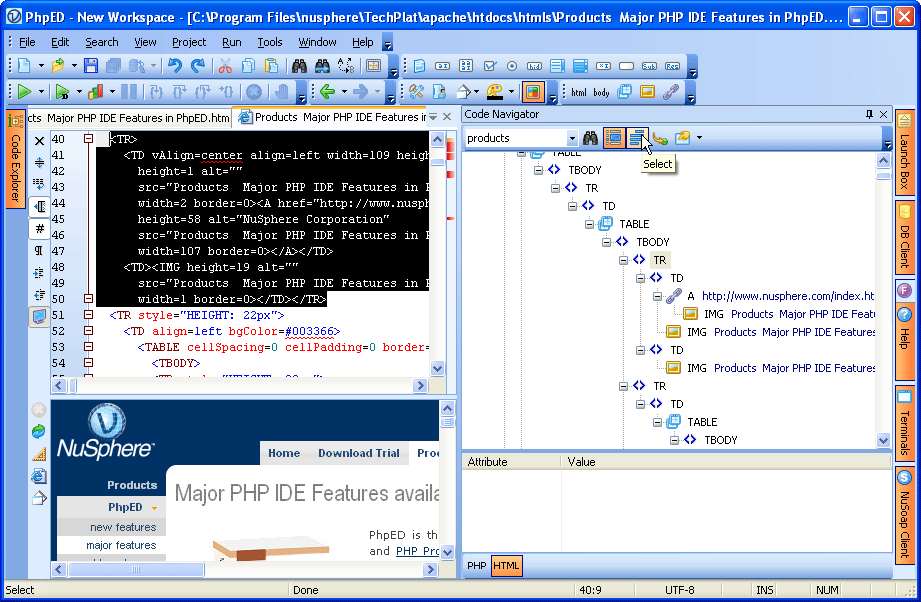This screenshot has width=921, height=602.
Task: Open the Terminals side panel
Action: (x=905, y=423)
